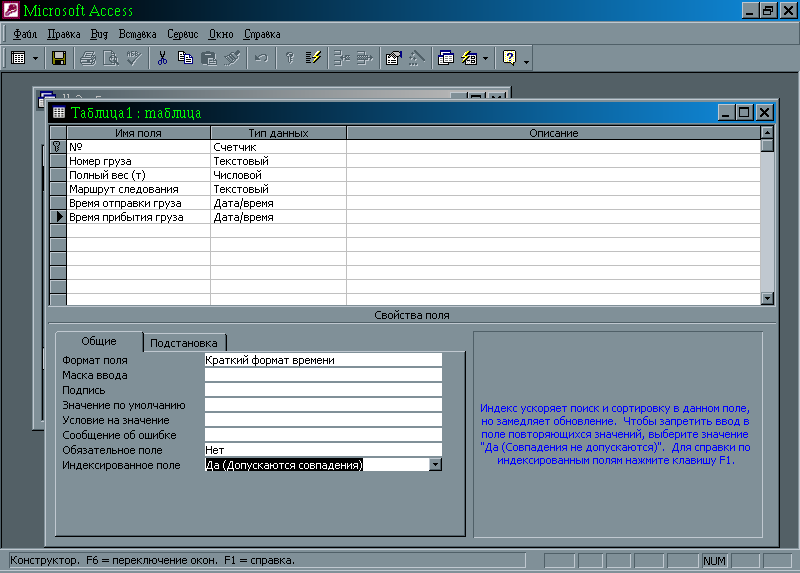Click the description cell for the № field
This screenshot has height=573, width=800.
[554, 147]
